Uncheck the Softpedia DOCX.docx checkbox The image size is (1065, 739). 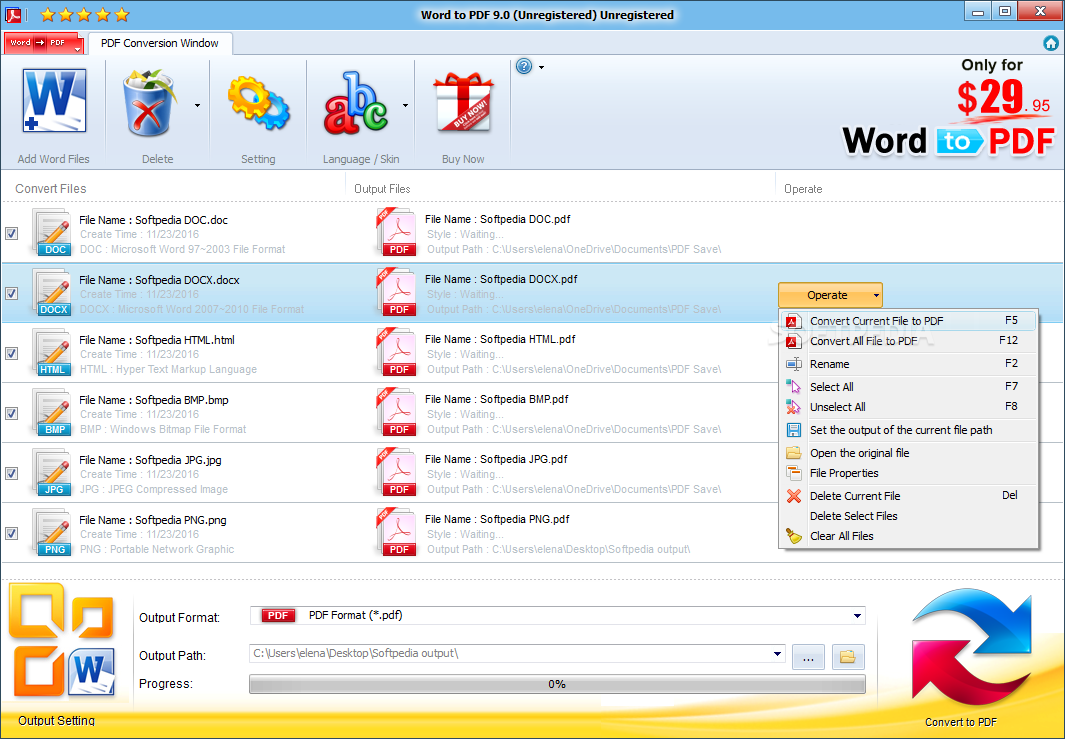point(12,293)
